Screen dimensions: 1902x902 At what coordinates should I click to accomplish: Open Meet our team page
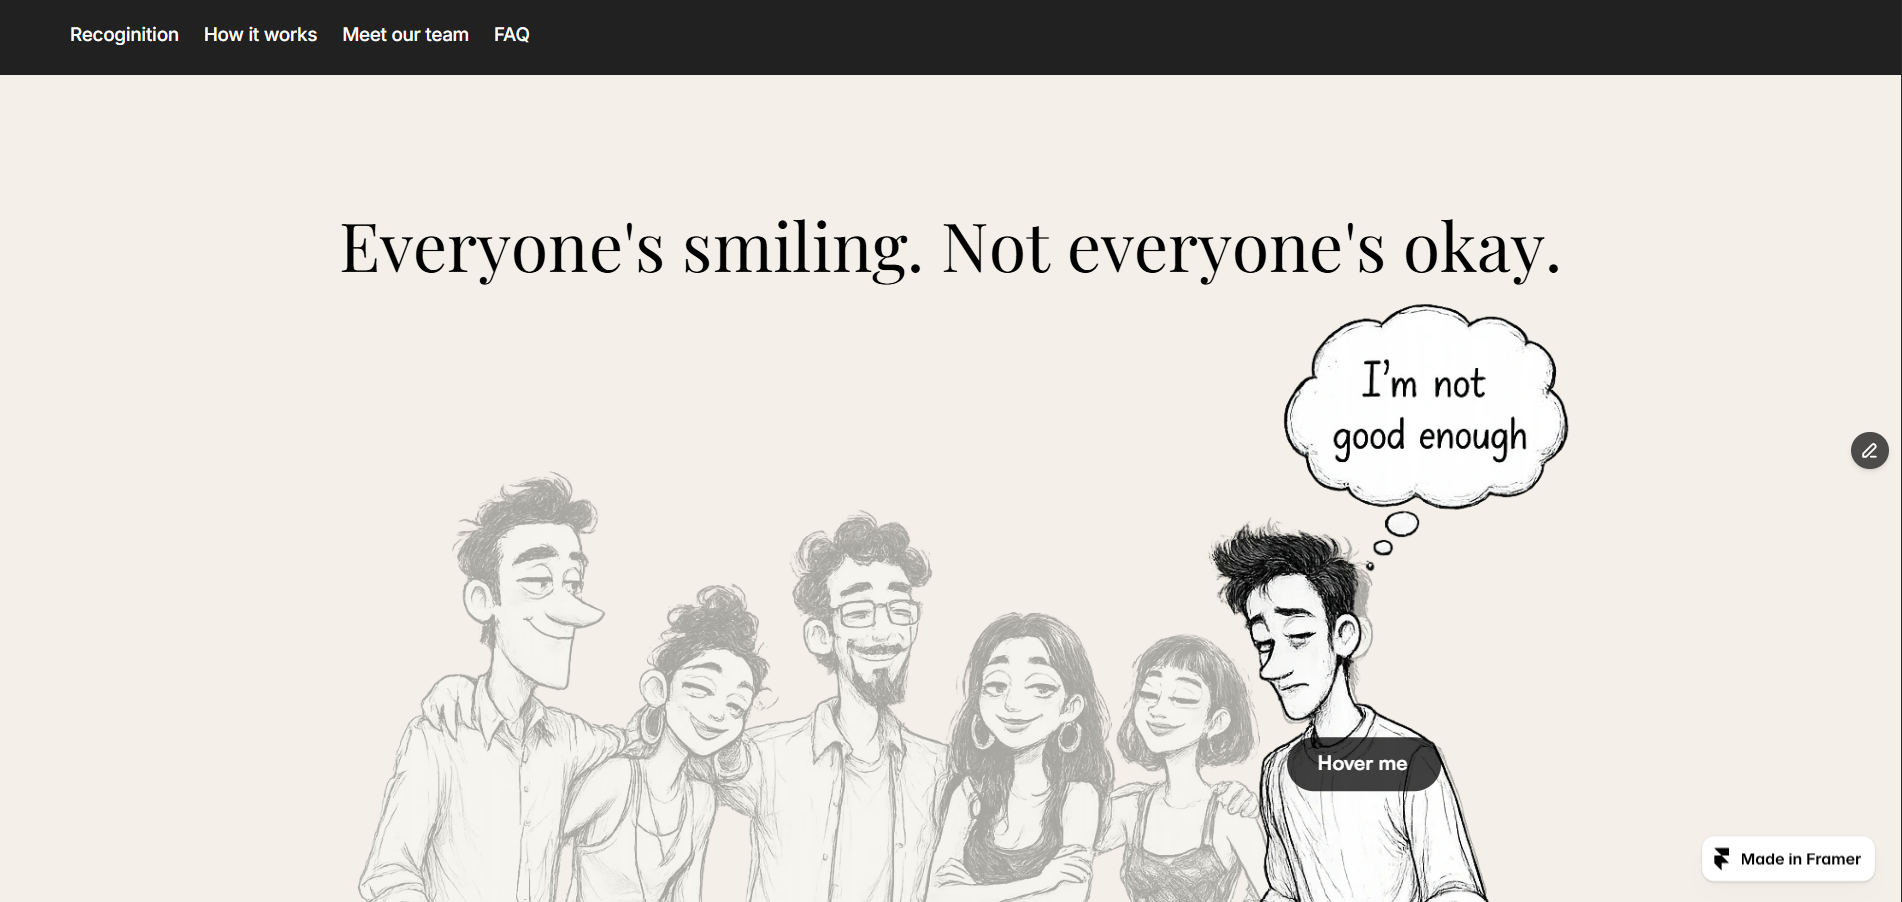[x=405, y=35]
